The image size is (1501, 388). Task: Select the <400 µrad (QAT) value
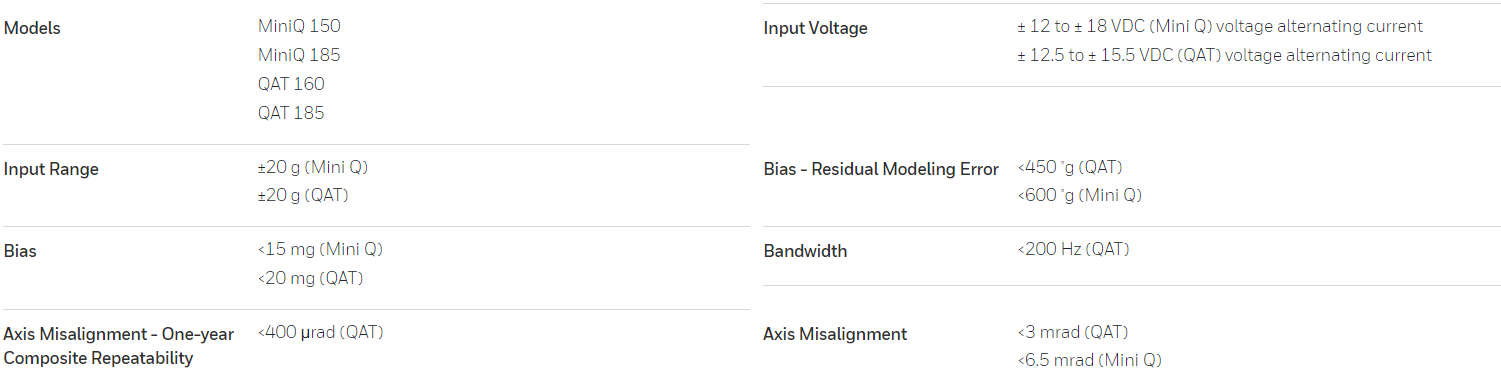point(320,332)
